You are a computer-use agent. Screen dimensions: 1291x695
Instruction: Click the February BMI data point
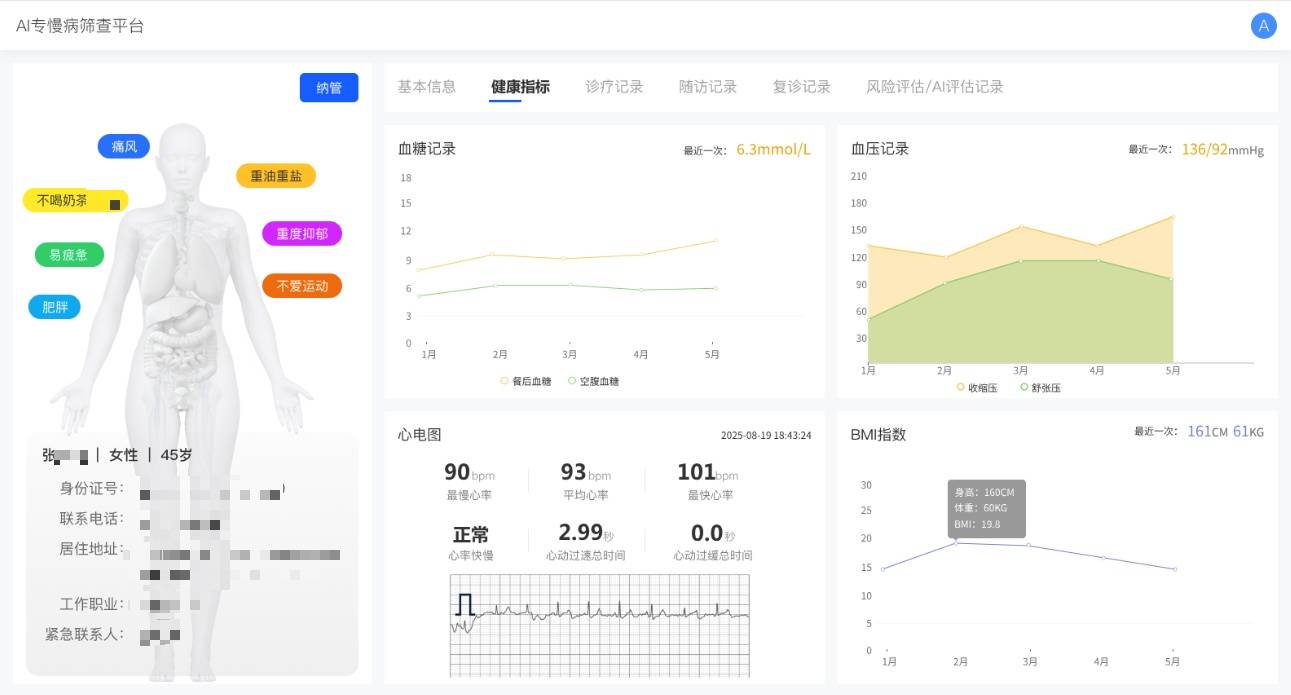[957, 542]
